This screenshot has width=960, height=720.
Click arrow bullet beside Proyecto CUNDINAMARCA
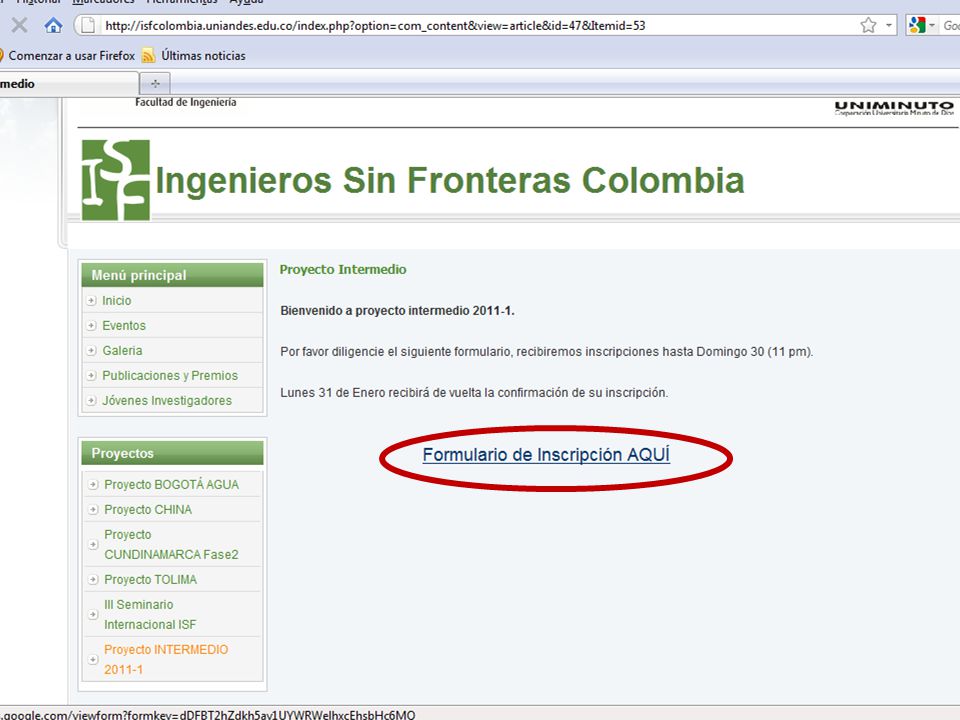93,544
